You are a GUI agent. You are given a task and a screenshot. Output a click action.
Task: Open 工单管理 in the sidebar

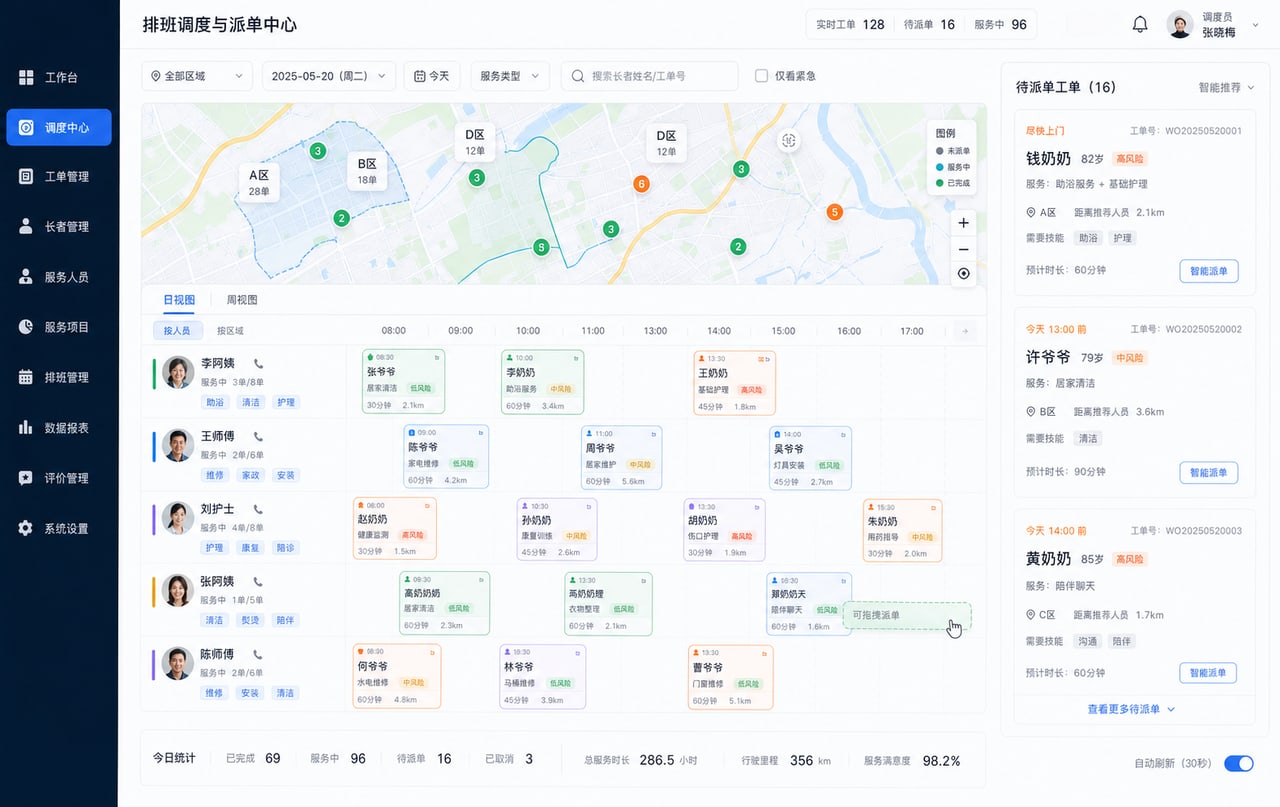point(59,177)
